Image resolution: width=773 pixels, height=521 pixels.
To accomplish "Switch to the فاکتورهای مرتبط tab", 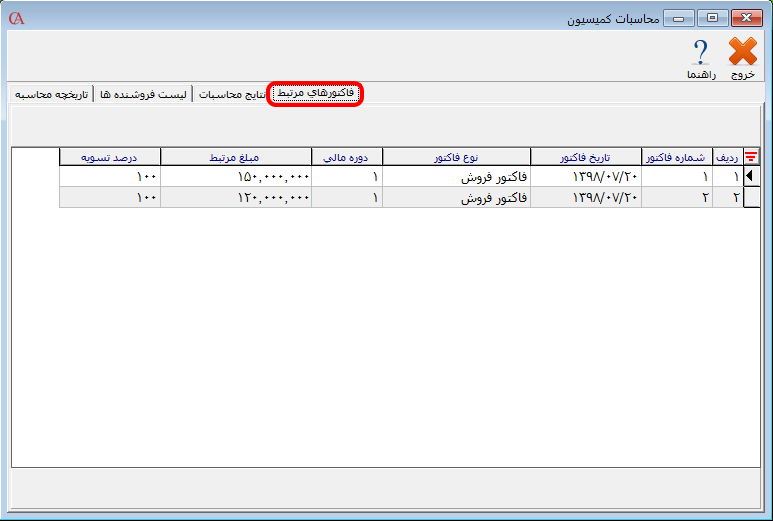I will pos(314,94).
